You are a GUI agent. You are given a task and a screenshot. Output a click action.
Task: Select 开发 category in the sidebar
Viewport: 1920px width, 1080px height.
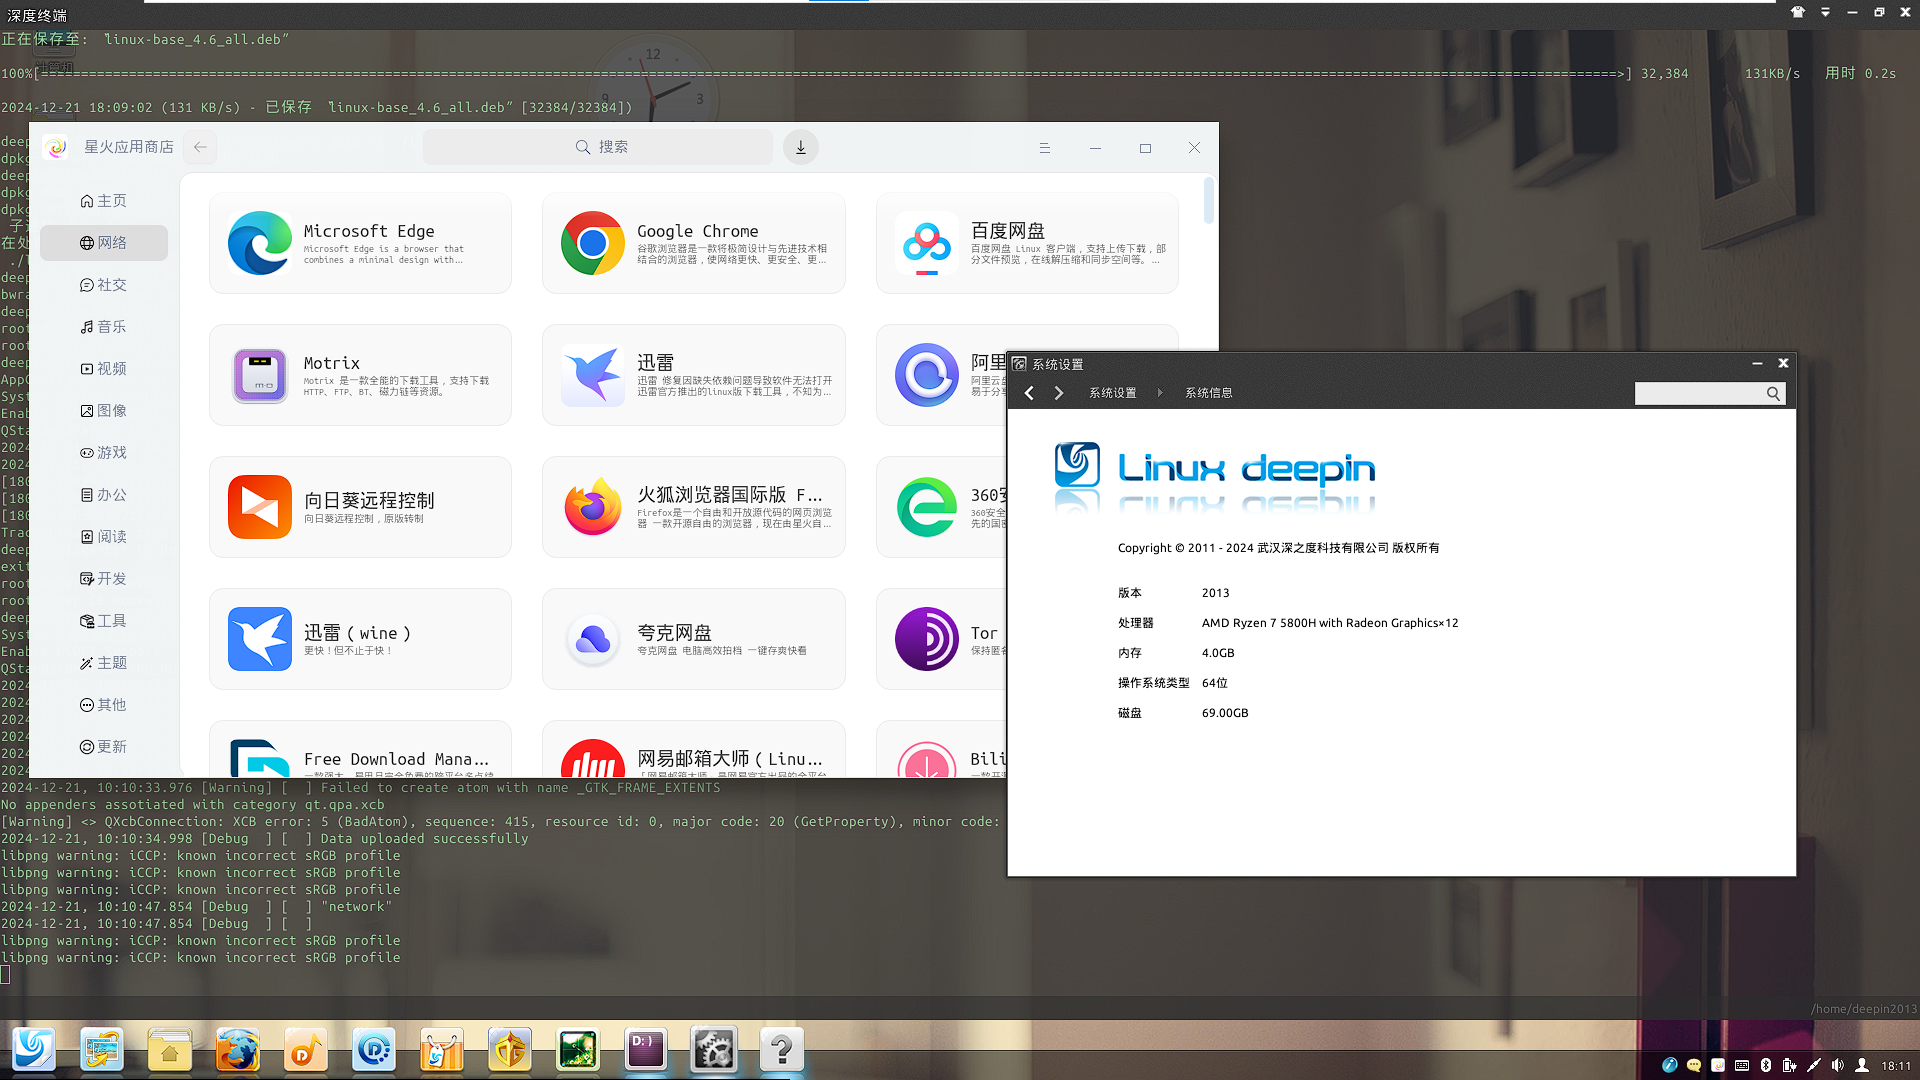(x=104, y=579)
